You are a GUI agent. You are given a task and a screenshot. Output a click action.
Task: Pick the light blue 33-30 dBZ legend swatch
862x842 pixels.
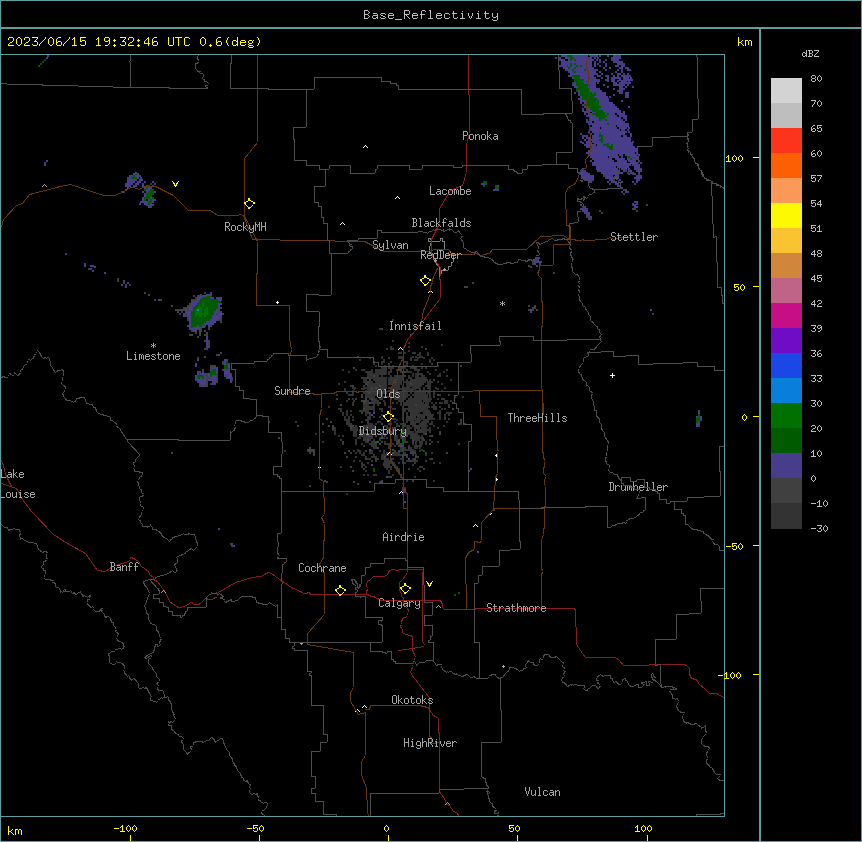point(786,391)
